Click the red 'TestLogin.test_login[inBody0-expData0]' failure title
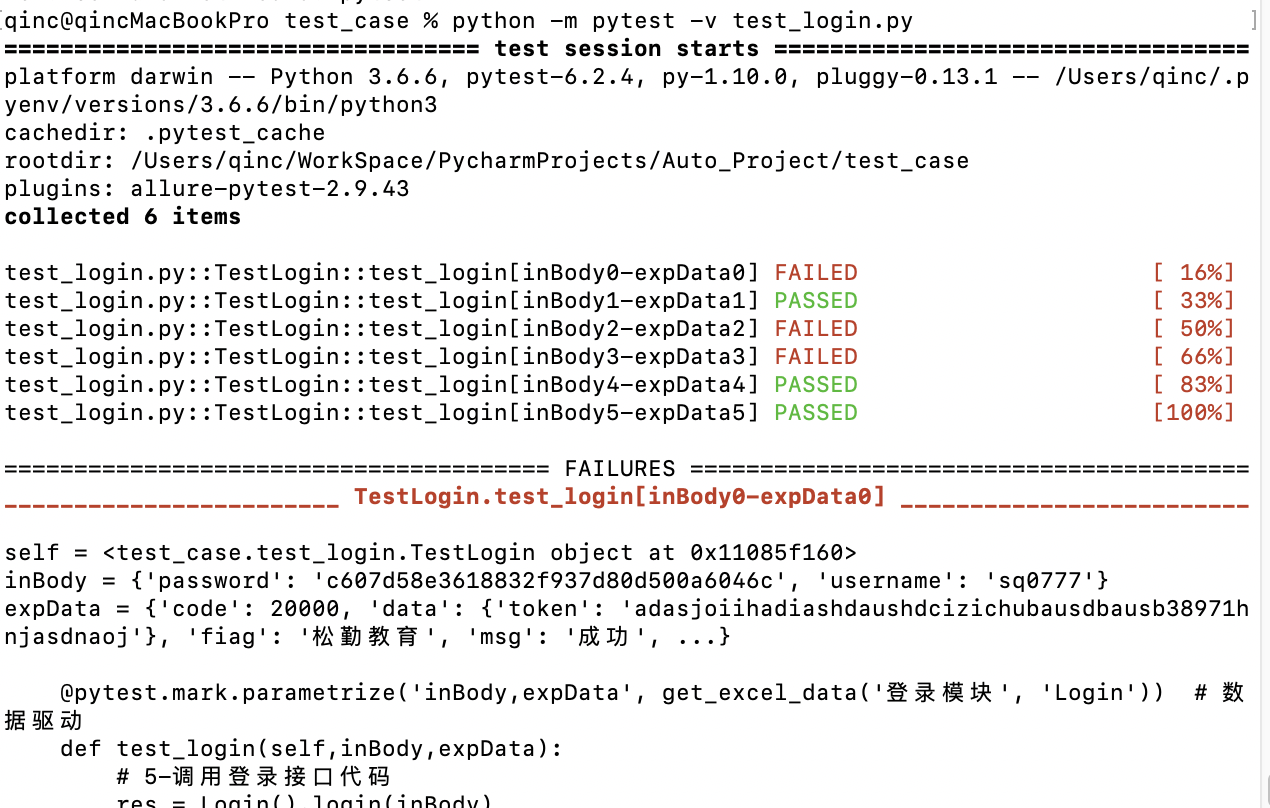Image resolution: width=1270 pixels, height=808 pixels. [620, 497]
